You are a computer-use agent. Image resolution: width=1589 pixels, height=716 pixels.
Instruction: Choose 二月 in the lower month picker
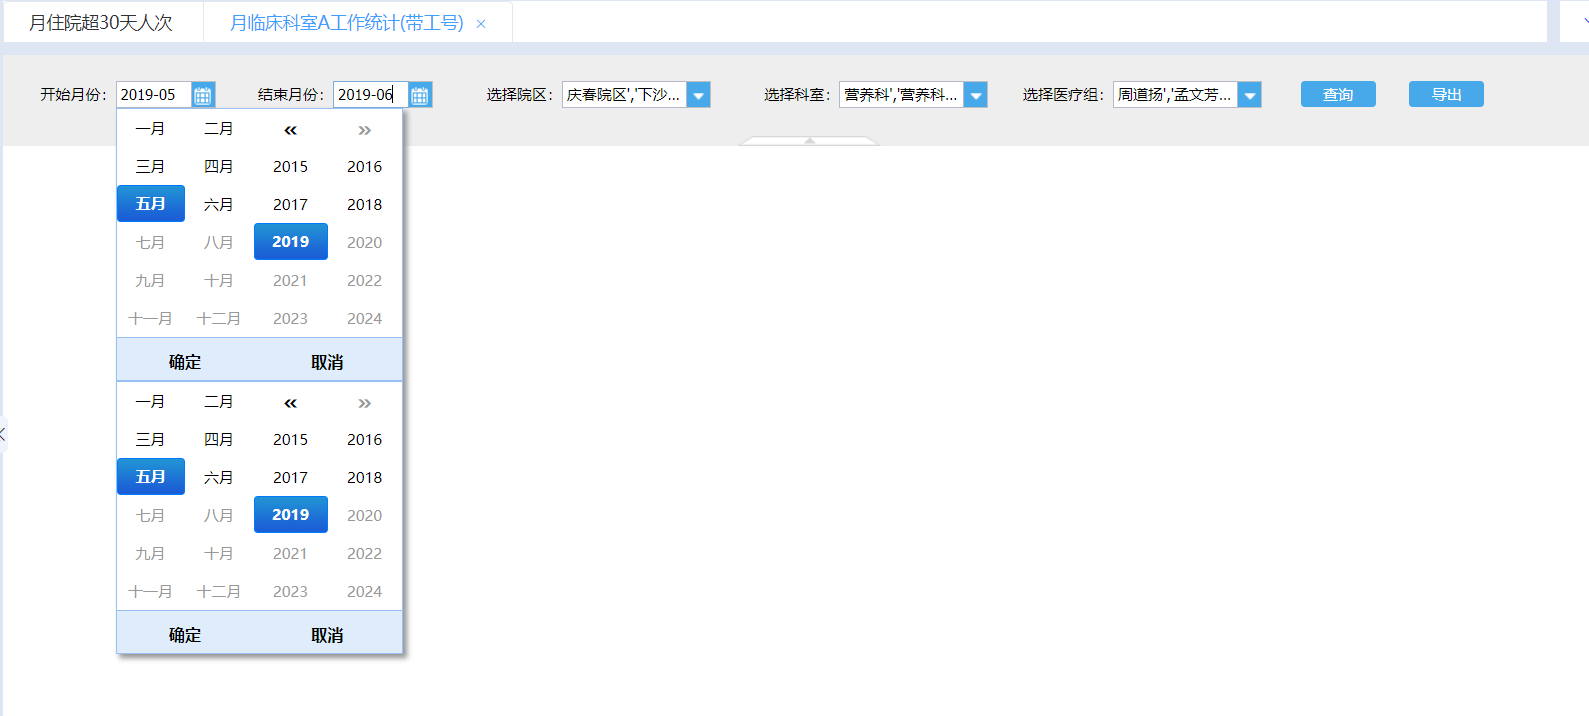pos(218,402)
